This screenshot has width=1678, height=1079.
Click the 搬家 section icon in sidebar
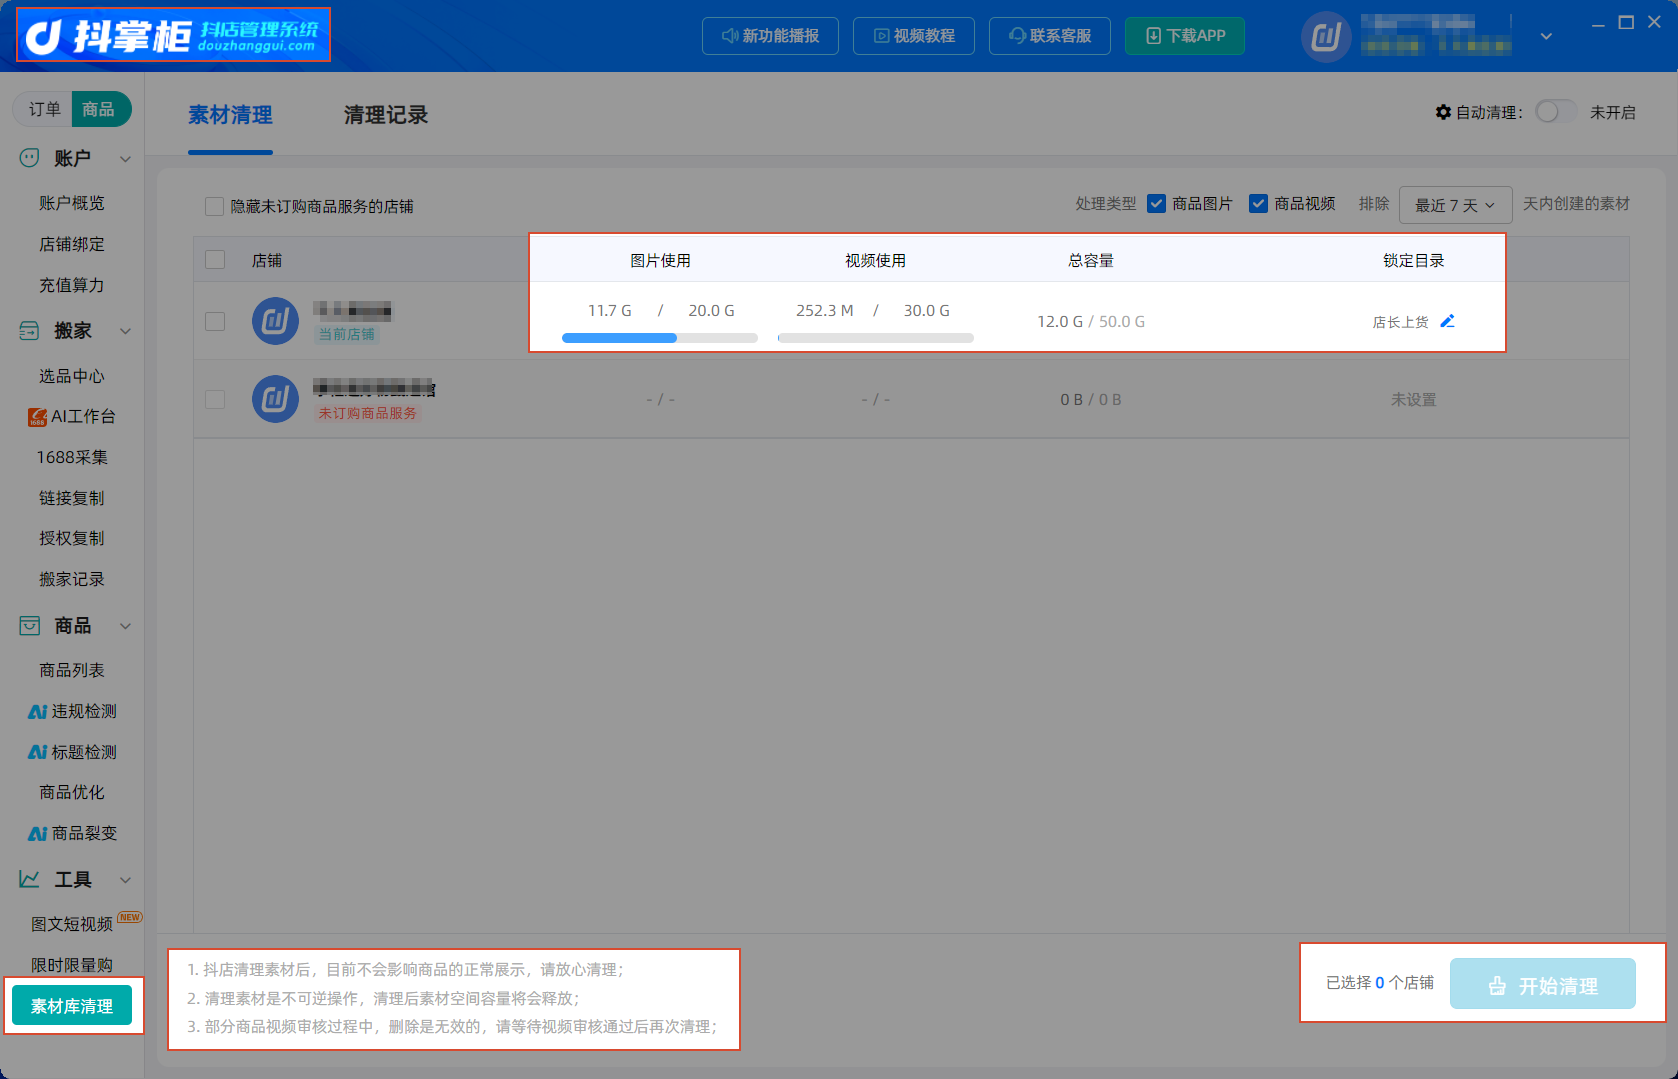pos(30,331)
